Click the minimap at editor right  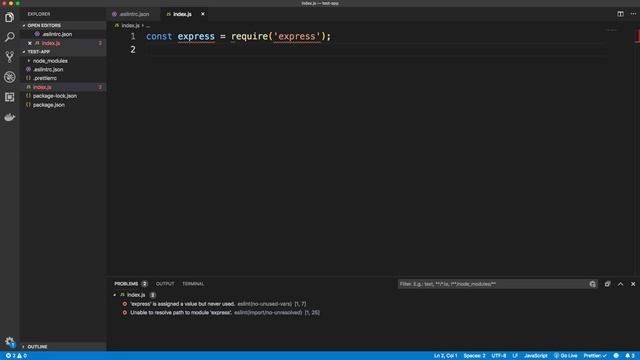tap(611, 30)
